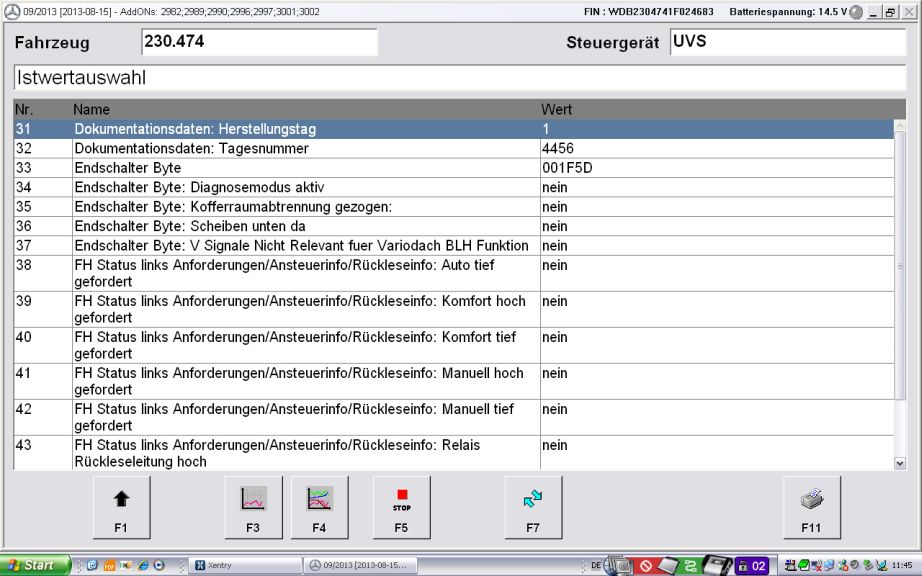Click the third quick launch icon
This screenshot has width=922, height=576.
126,565
